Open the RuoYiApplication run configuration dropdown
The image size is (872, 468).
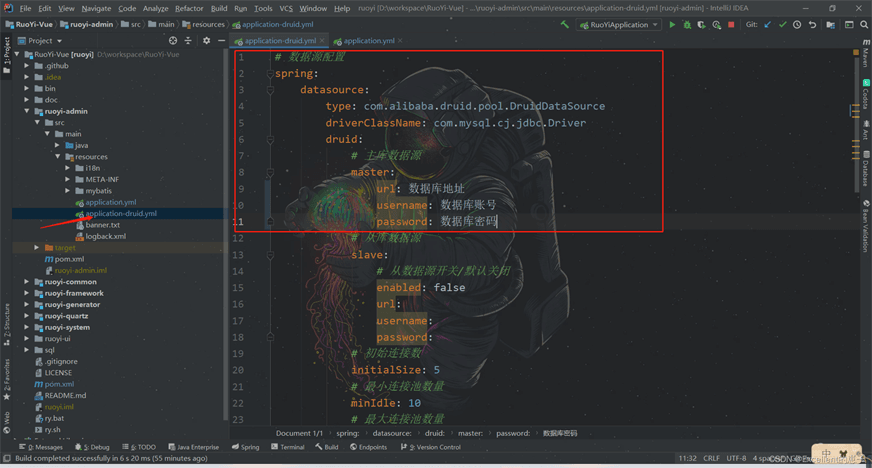coord(618,24)
